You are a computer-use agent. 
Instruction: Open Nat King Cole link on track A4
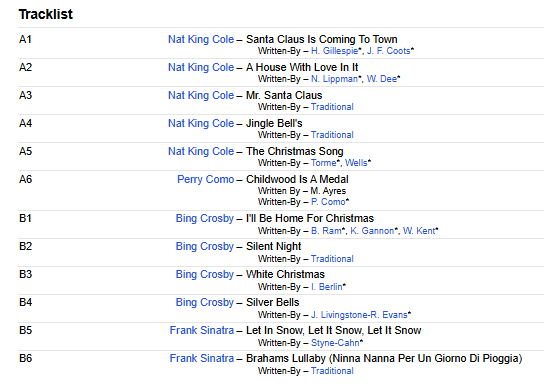click(x=201, y=124)
